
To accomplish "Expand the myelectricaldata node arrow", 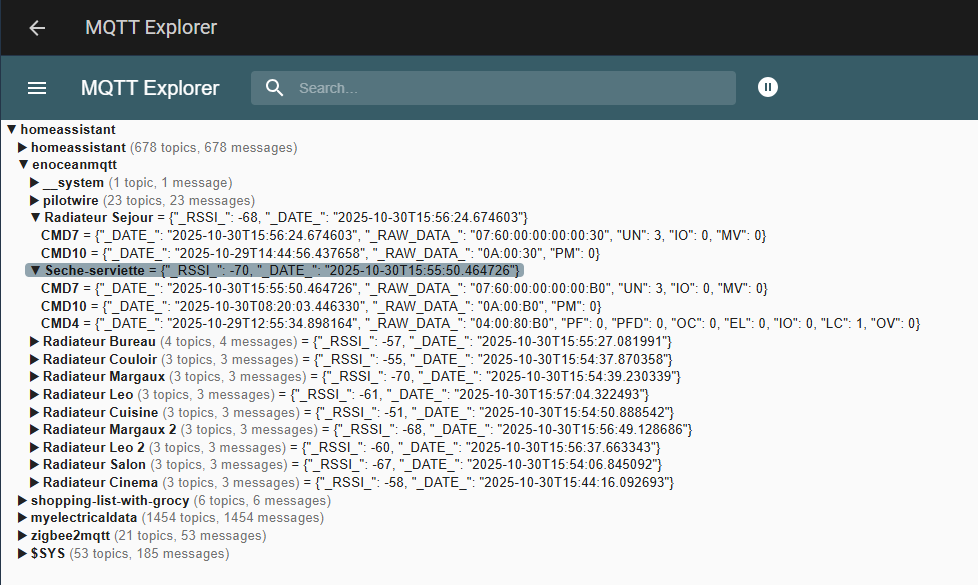I will [22, 518].
